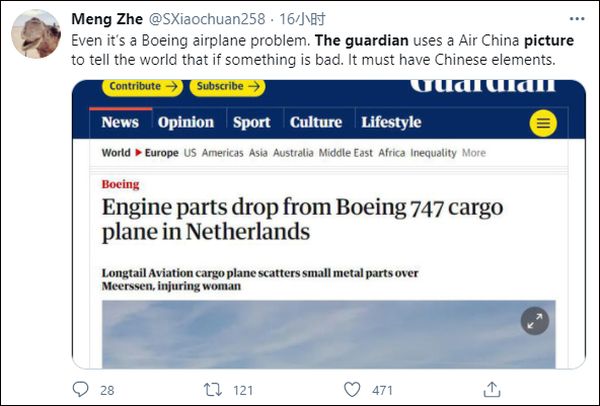Screen dimensions: 600x406
Task: Open the Culture section tab
Action: [x=315, y=122]
